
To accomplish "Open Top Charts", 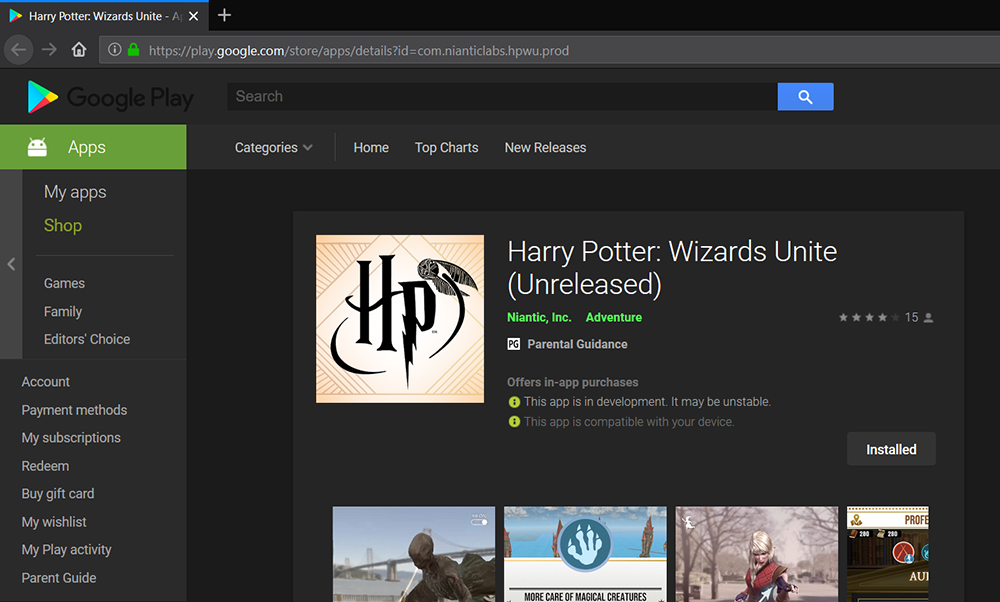I will [446, 147].
